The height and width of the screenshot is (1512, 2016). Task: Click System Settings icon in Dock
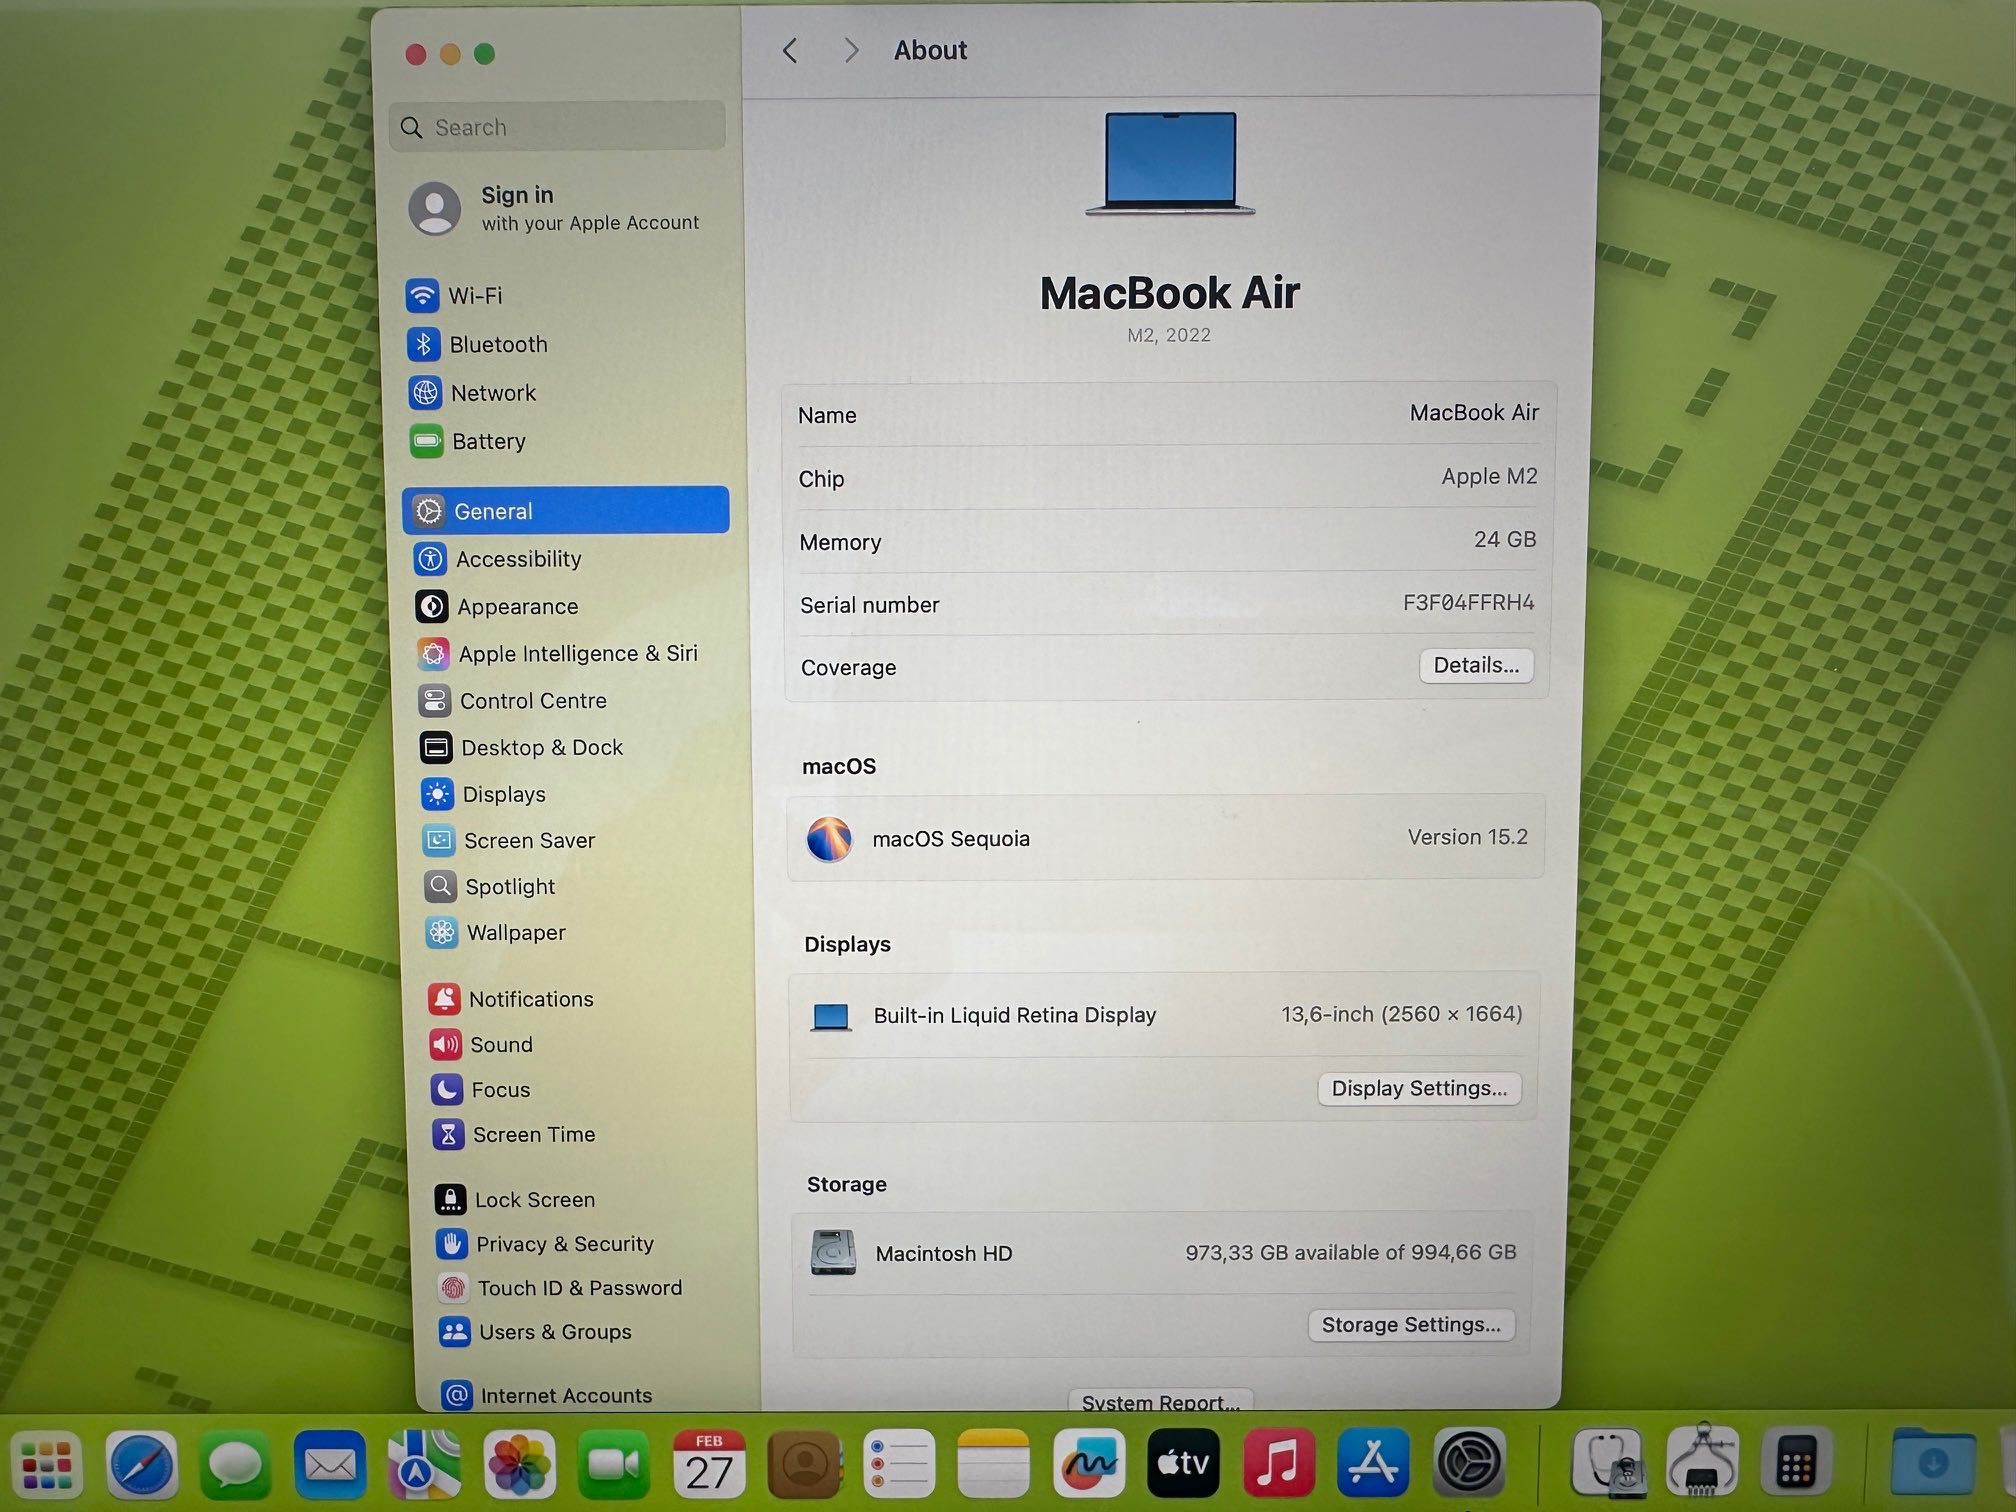pyautogui.click(x=1468, y=1463)
